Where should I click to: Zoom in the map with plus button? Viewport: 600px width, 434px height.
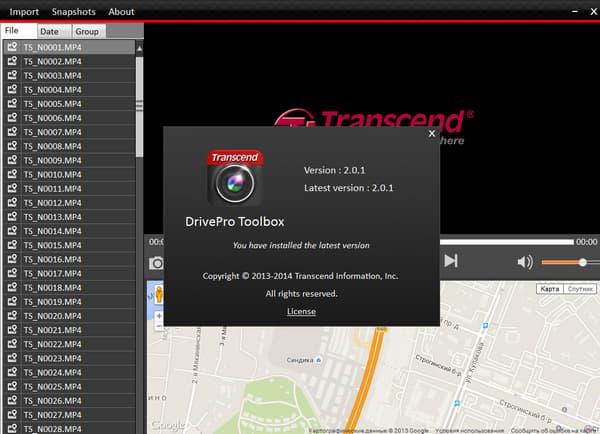coord(159,316)
